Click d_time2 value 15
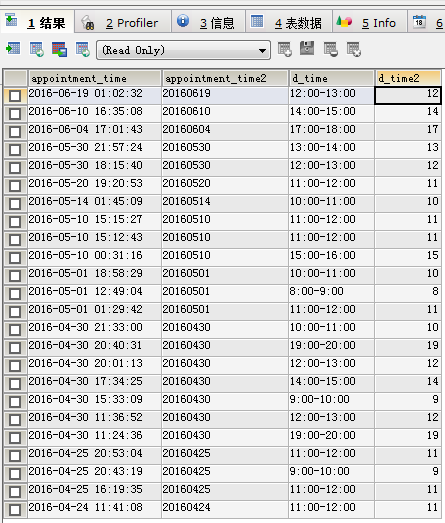The width and height of the screenshot is (445, 523). point(408,258)
